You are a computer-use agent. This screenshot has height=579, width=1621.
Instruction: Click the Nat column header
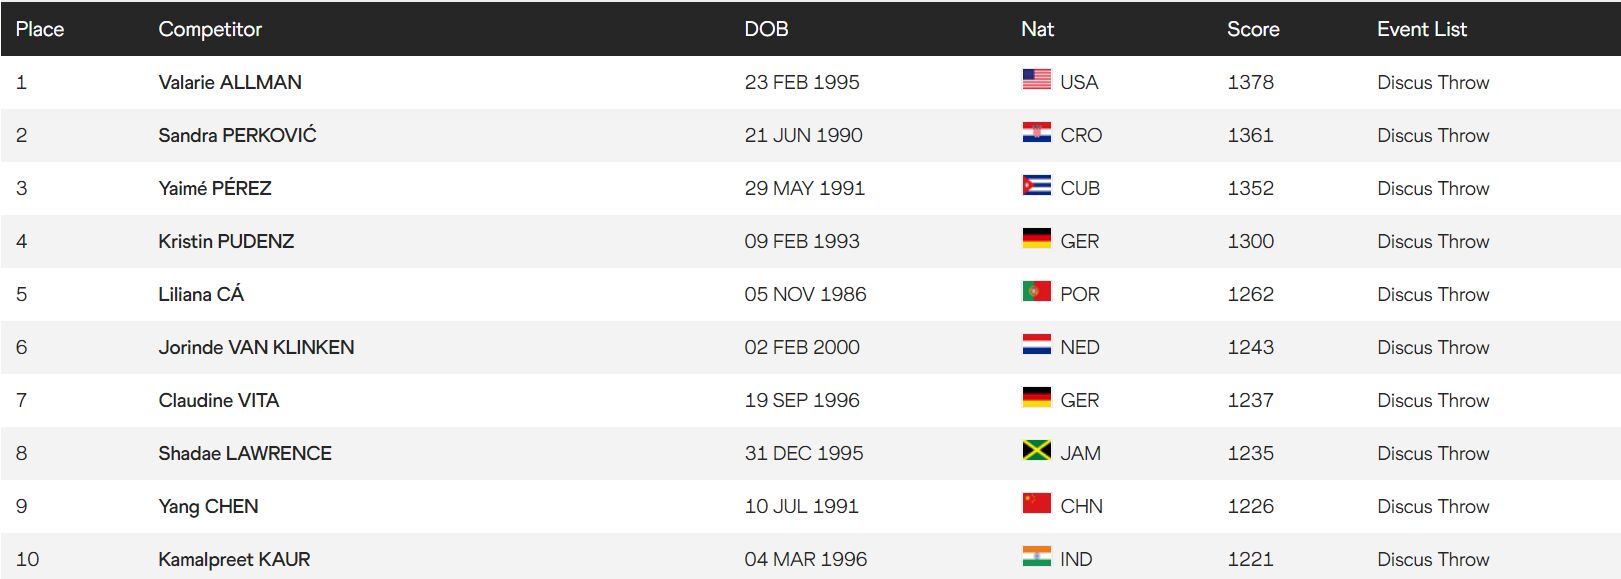click(x=1037, y=29)
